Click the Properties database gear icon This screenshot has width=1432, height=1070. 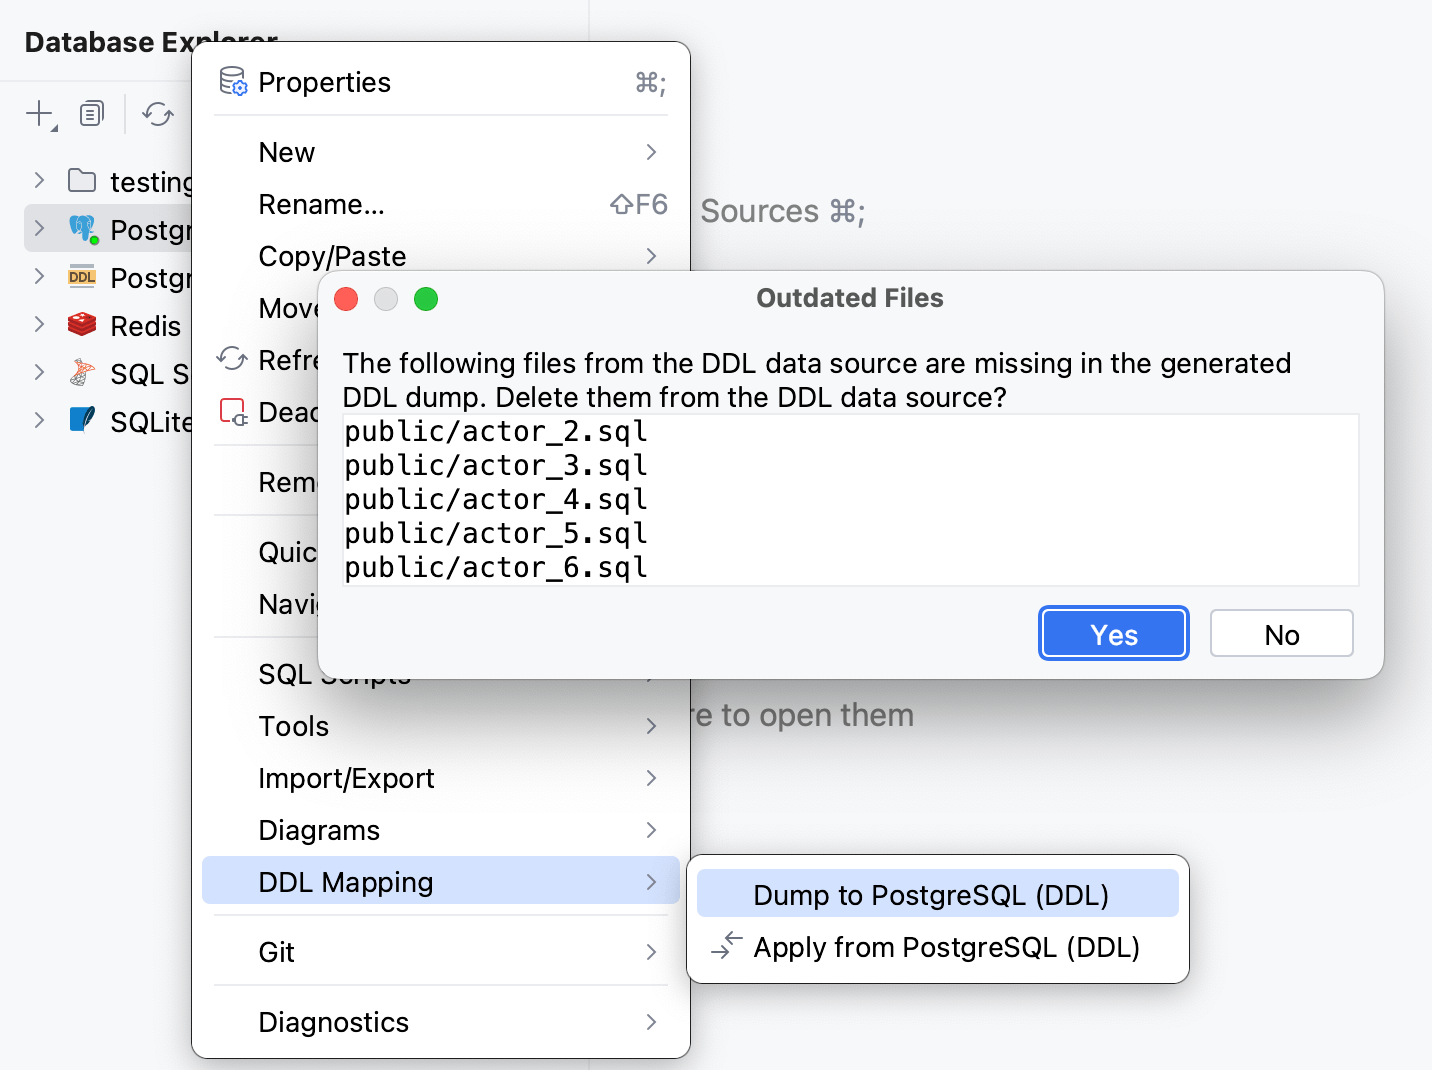[232, 81]
